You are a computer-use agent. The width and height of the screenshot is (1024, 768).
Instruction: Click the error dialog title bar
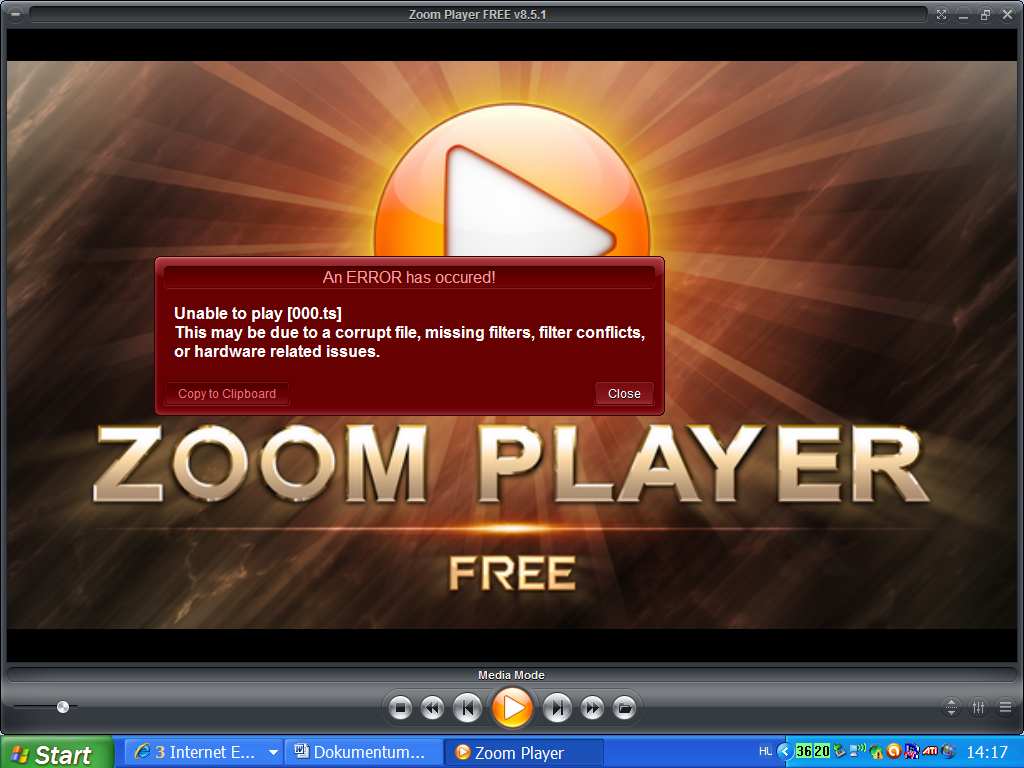pyautogui.click(x=409, y=278)
